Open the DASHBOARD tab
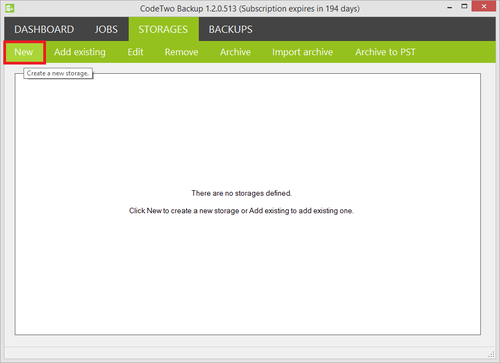 coord(44,29)
